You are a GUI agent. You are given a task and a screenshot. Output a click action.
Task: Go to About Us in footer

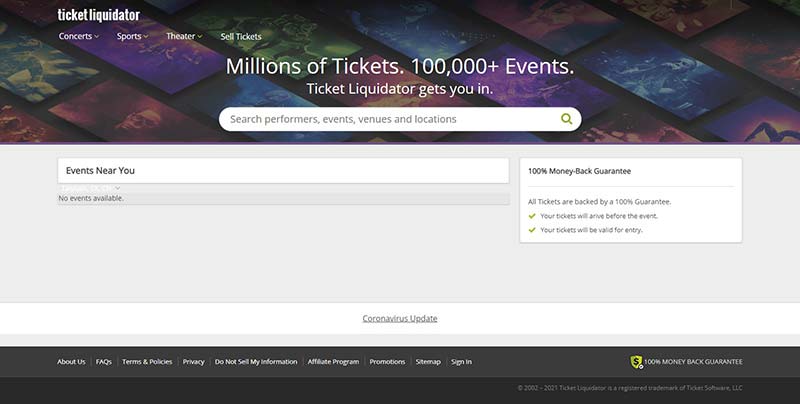point(71,362)
